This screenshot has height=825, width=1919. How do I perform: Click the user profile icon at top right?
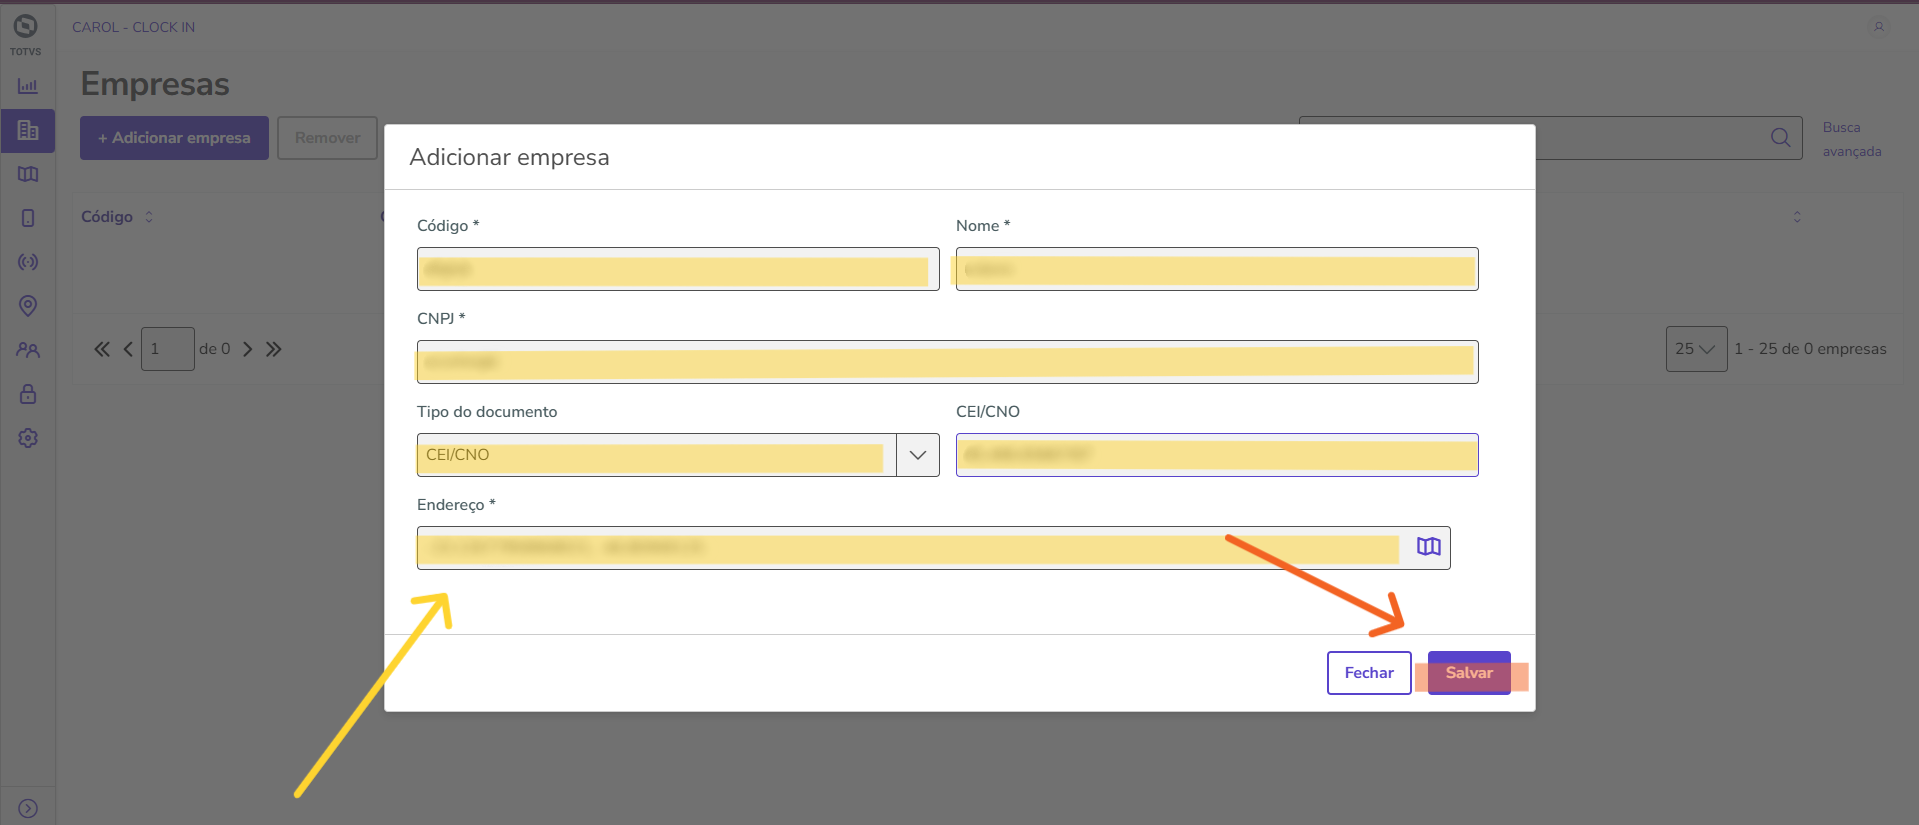click(1878, 27)
